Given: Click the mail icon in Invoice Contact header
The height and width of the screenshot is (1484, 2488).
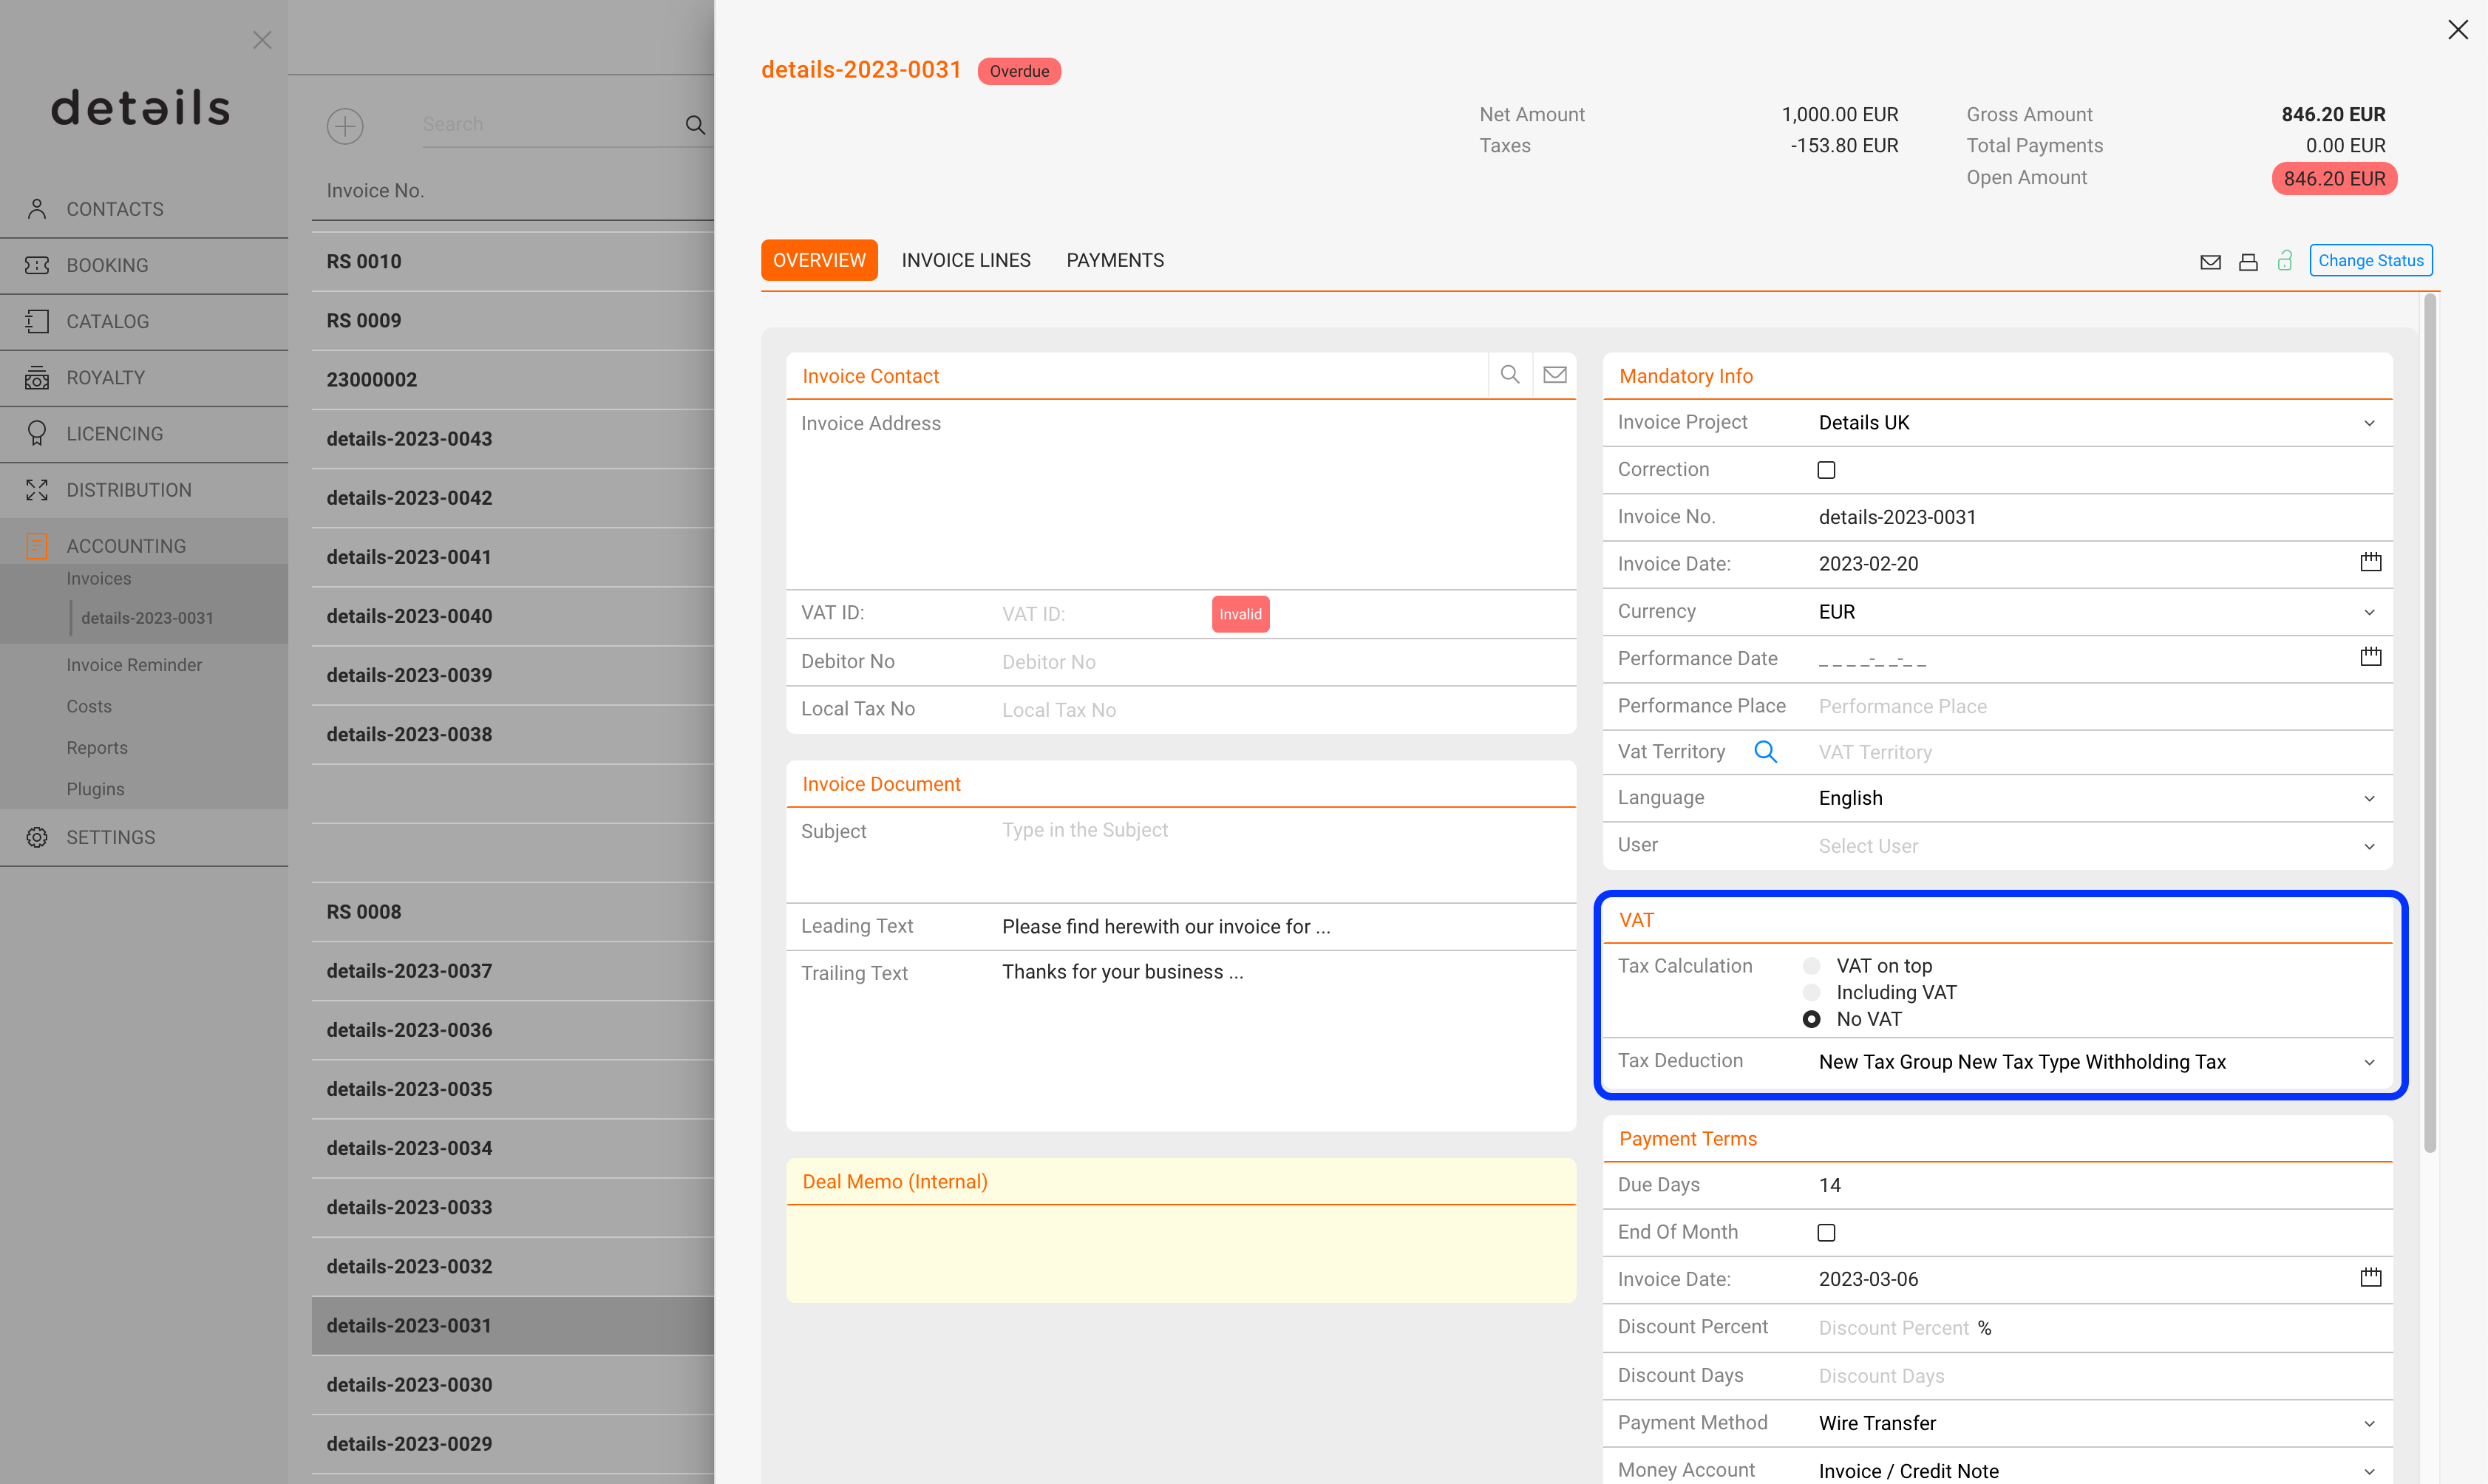Looking at the screenshot, I should [x=1555, y=375].
